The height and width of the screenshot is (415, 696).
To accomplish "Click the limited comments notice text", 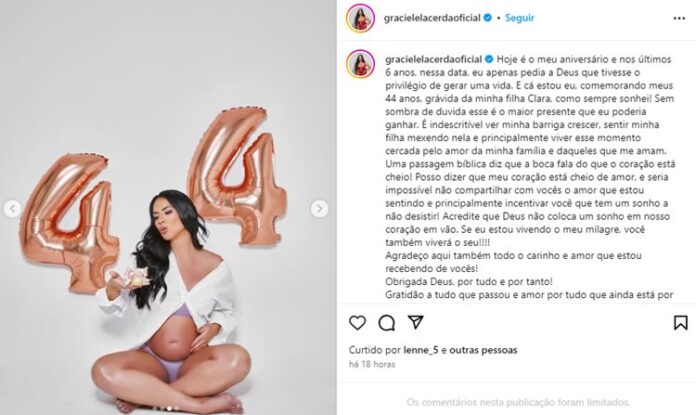I will (x=518, y=403).
